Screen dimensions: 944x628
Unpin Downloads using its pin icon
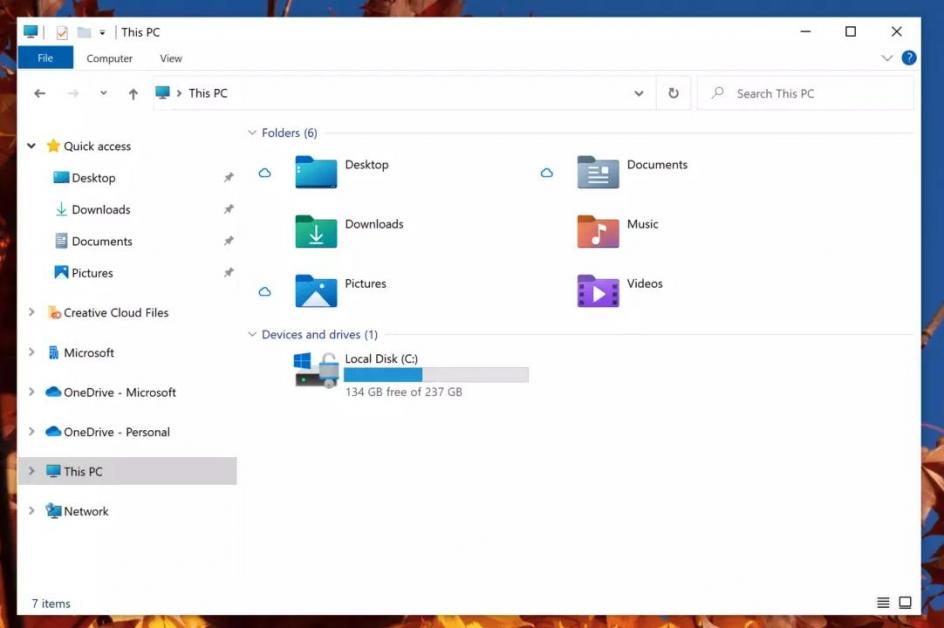(x=228, y=210)
